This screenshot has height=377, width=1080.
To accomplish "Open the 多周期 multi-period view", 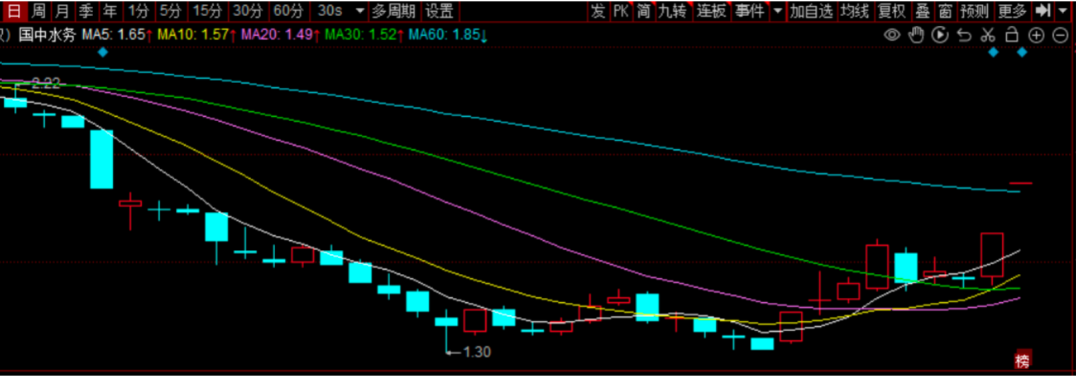I will tap(393, 11).
